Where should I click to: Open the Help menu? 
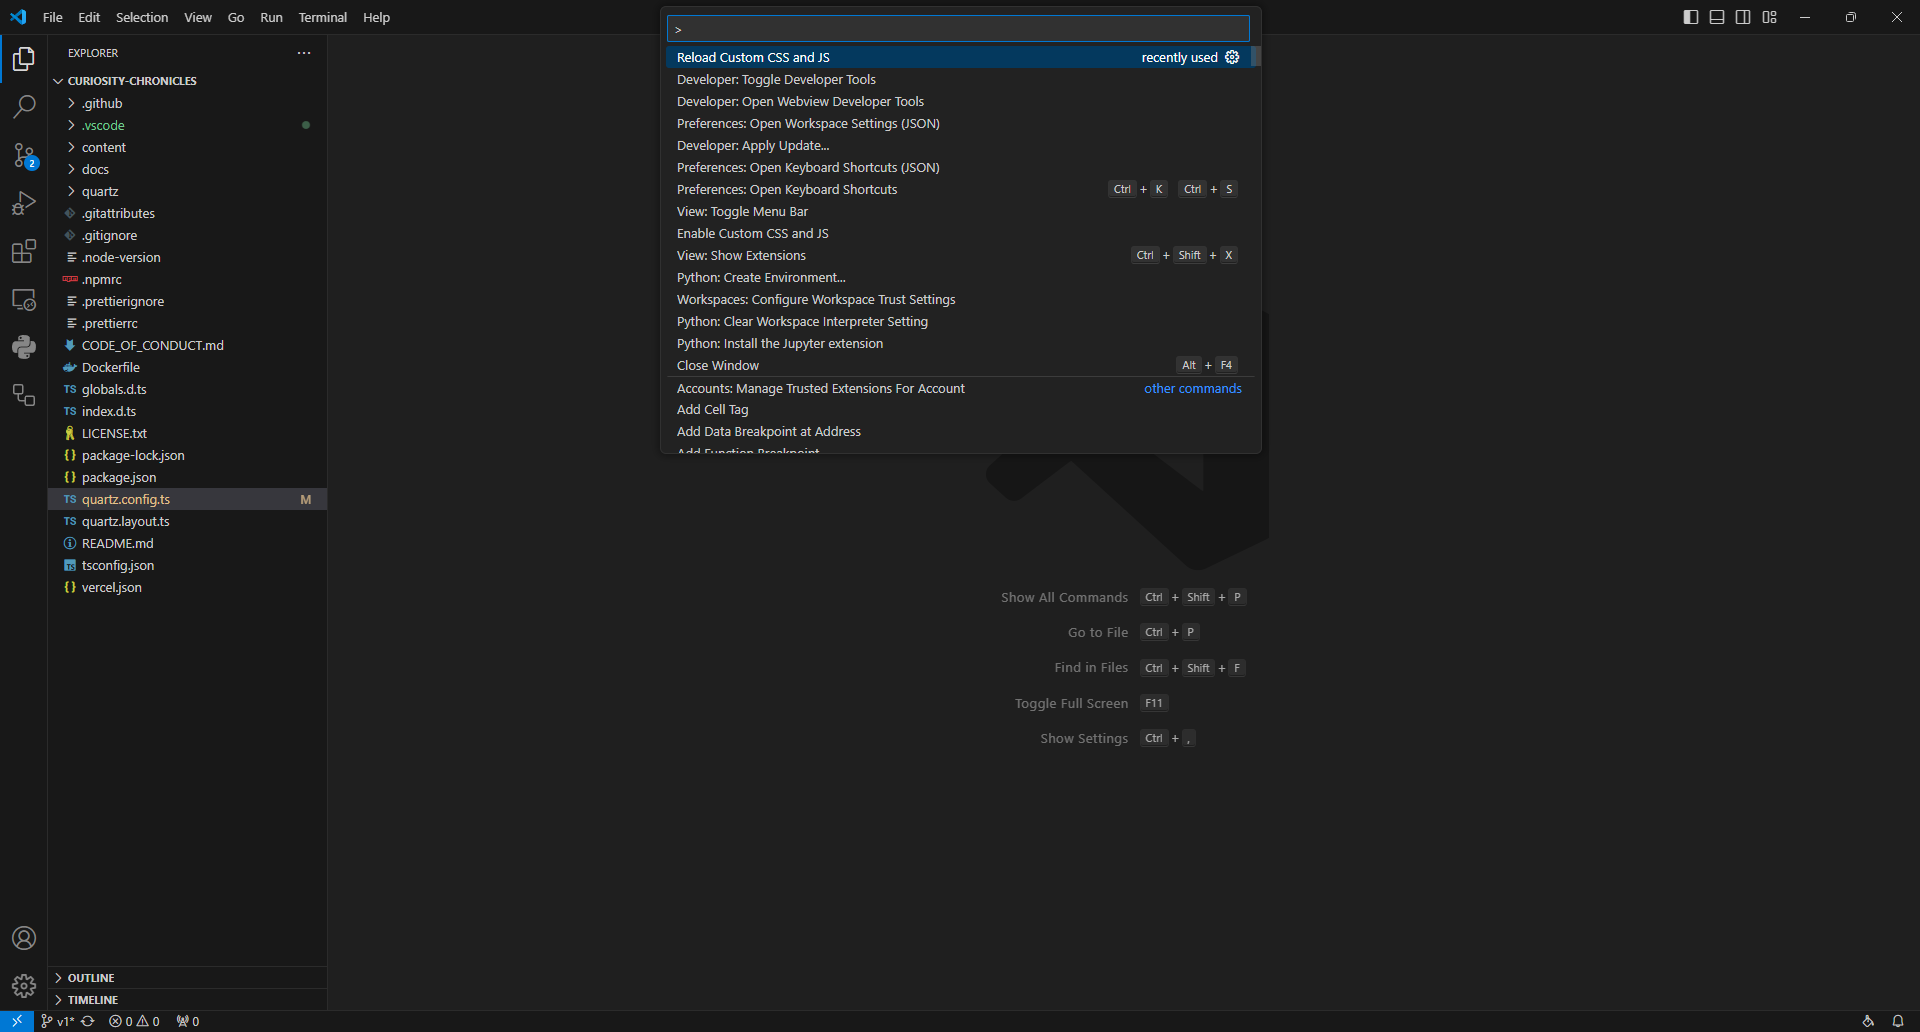coord(377,17)
